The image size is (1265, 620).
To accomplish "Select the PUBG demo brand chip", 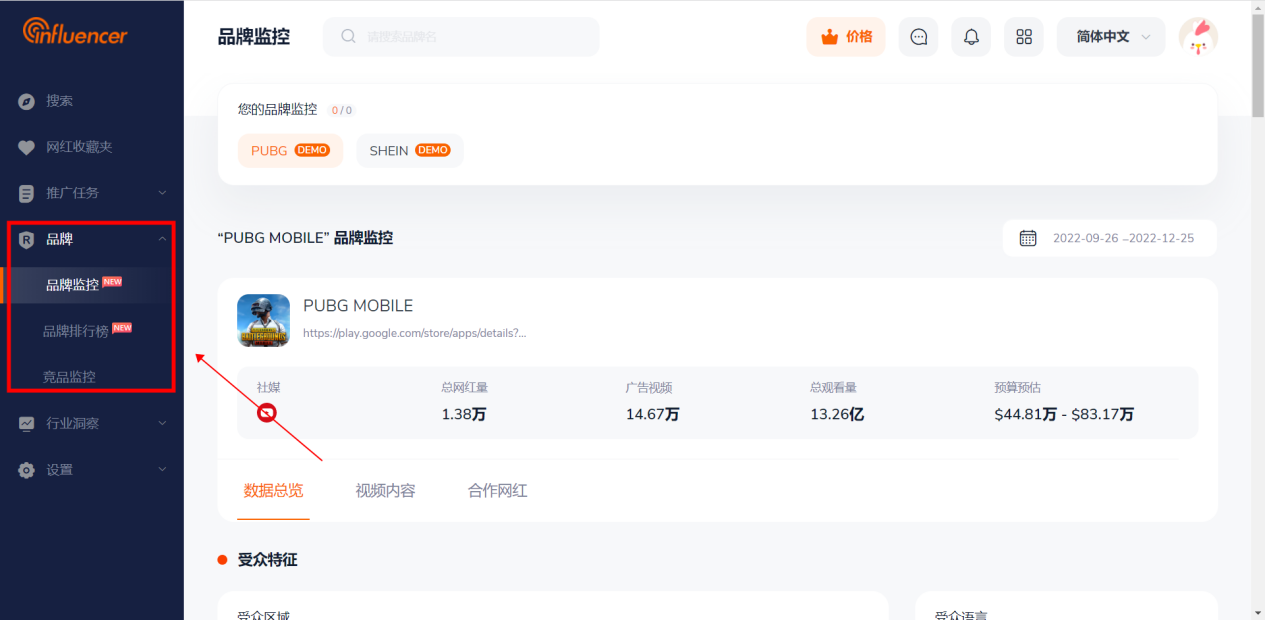I will [x=290, y=151].
